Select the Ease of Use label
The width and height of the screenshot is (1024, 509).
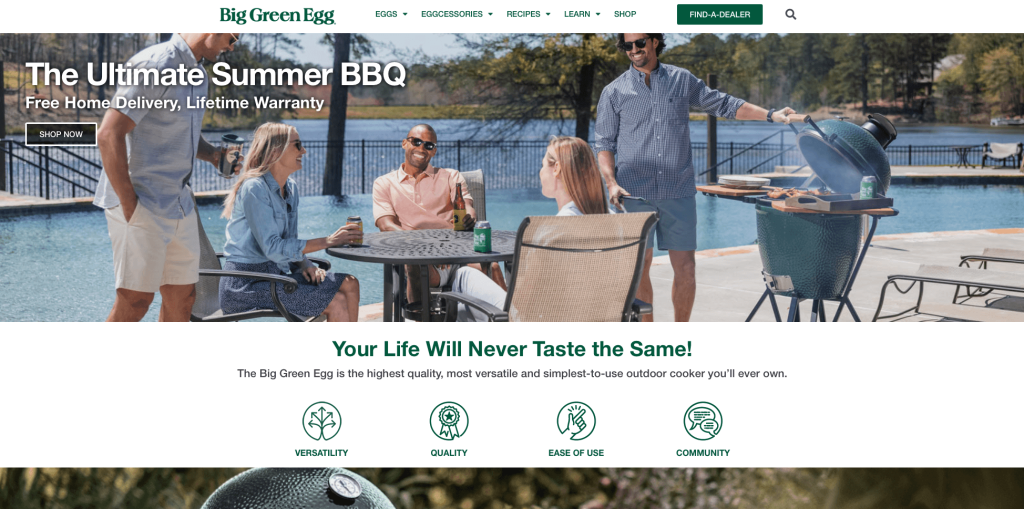576,453
